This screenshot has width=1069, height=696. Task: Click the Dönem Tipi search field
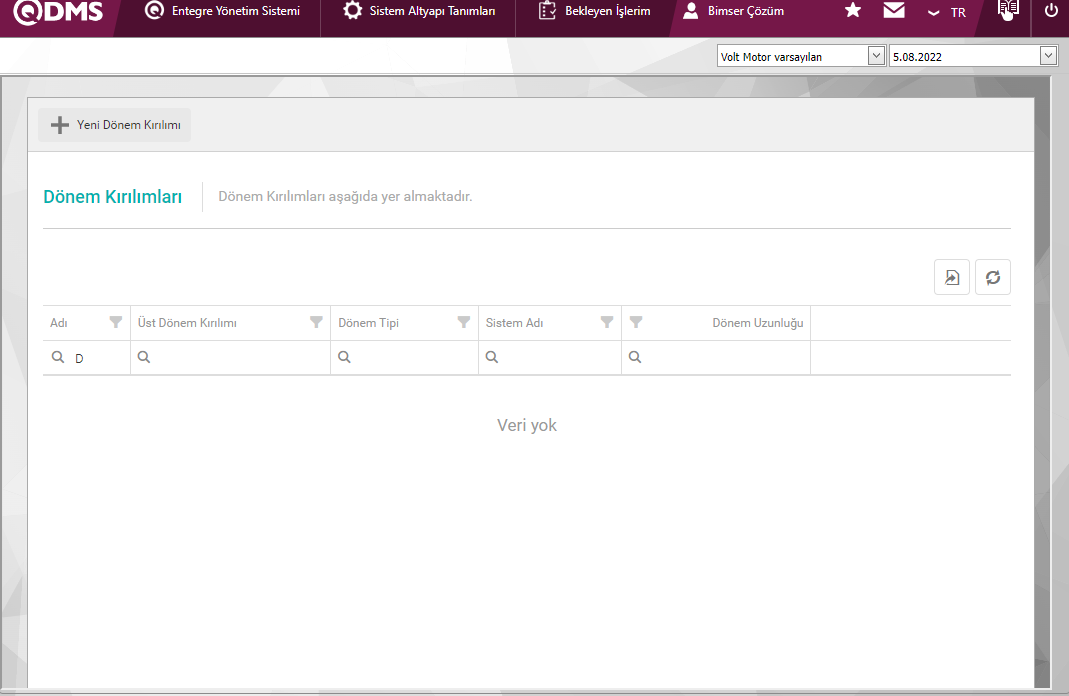(412, 357)
